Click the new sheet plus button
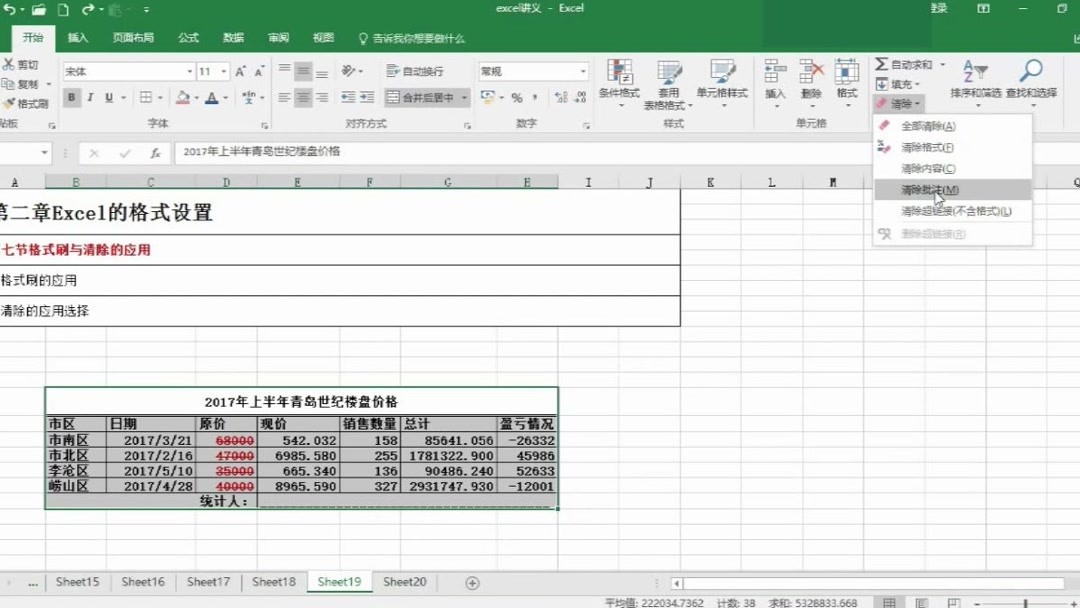Image resolution: width=1080 pixels, height=608 pixels. tap(470, 581)
